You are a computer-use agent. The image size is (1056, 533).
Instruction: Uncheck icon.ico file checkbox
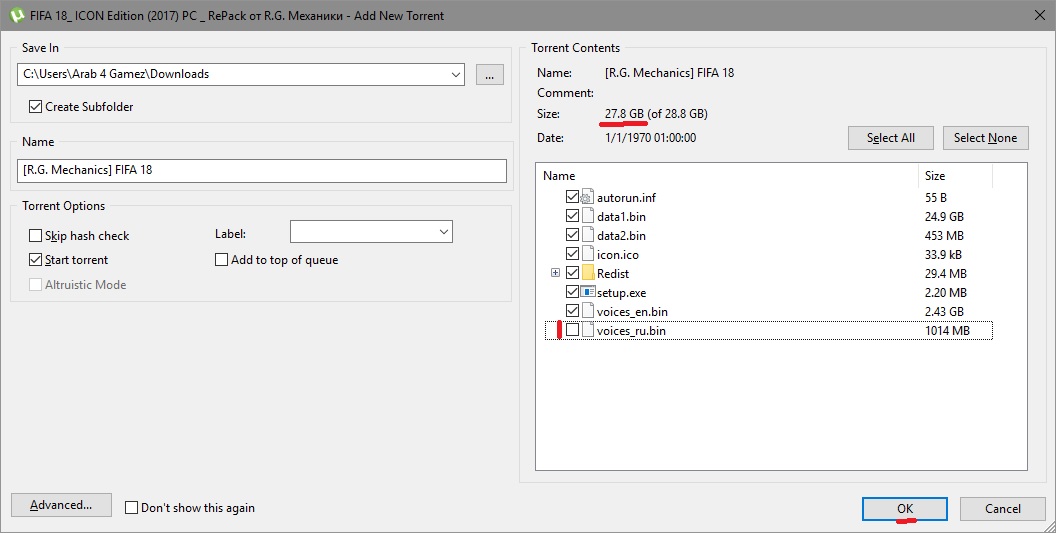[572, 253]
